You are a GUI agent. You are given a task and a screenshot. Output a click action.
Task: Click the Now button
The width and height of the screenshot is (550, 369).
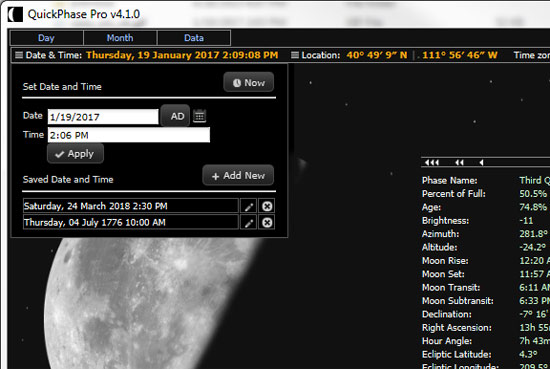coord(249,82)
